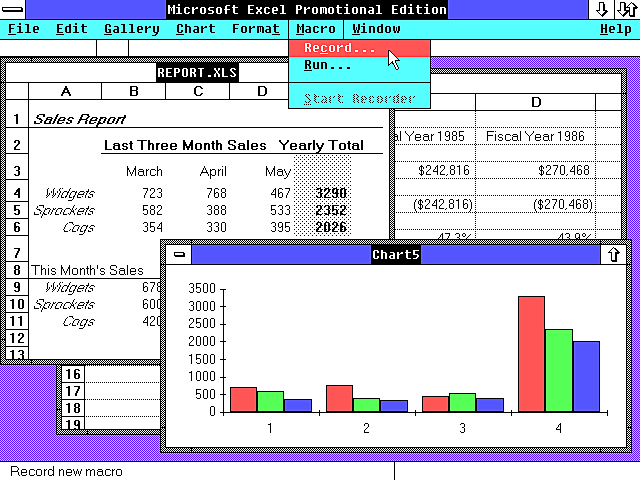Click the cell reference box in formula bar
Screen dimensions: 640x480
(x=48, y=48)
